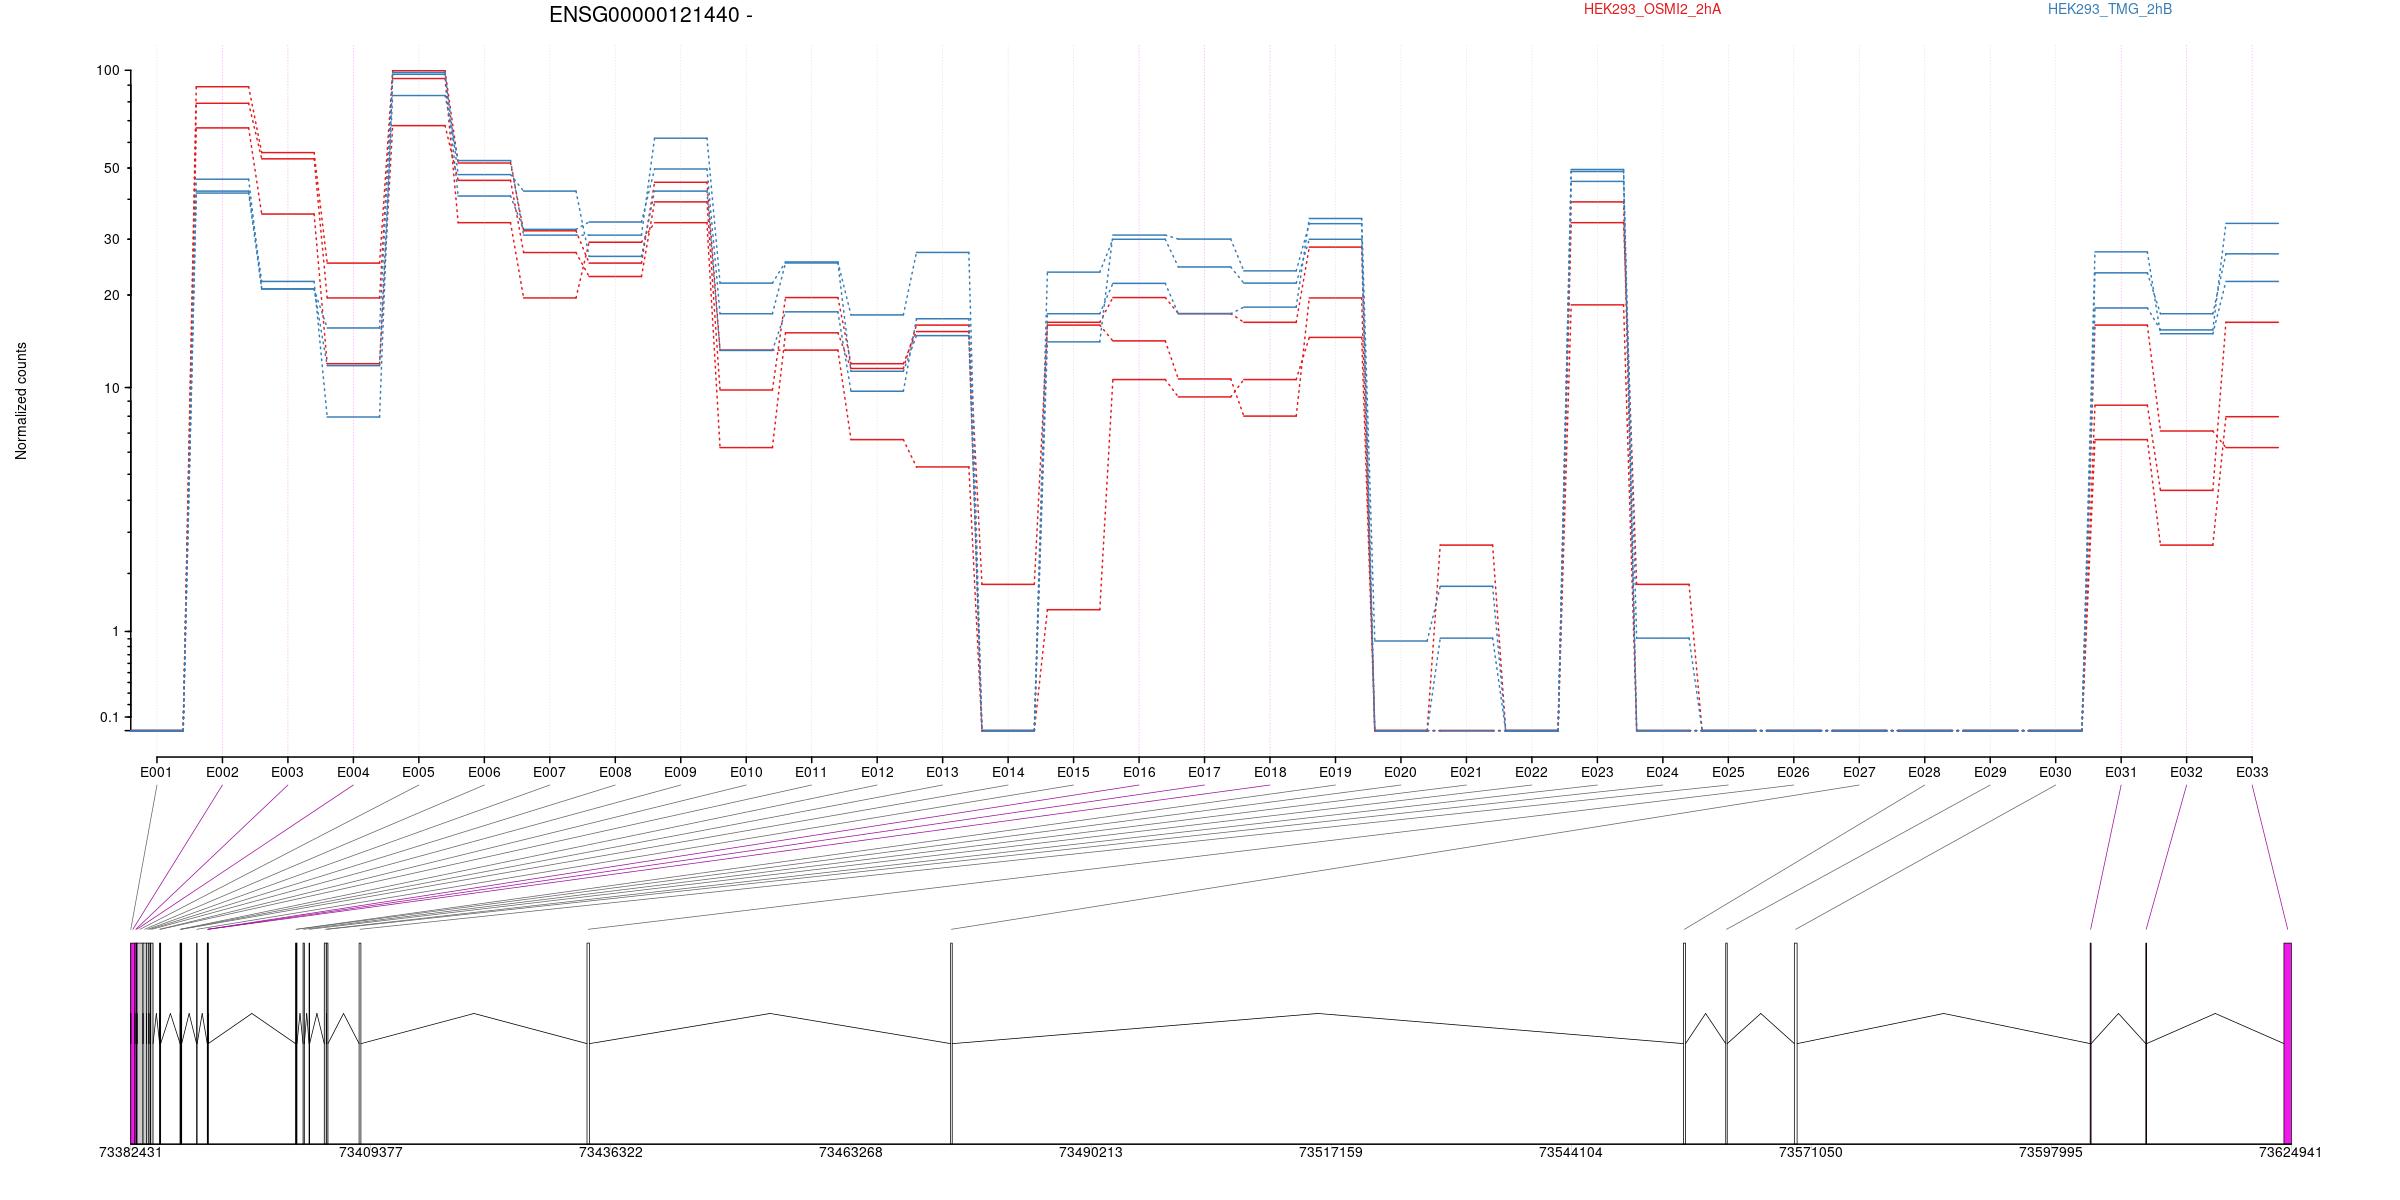Click exon label E015

pyautogui.click(x=1073, y=772)
